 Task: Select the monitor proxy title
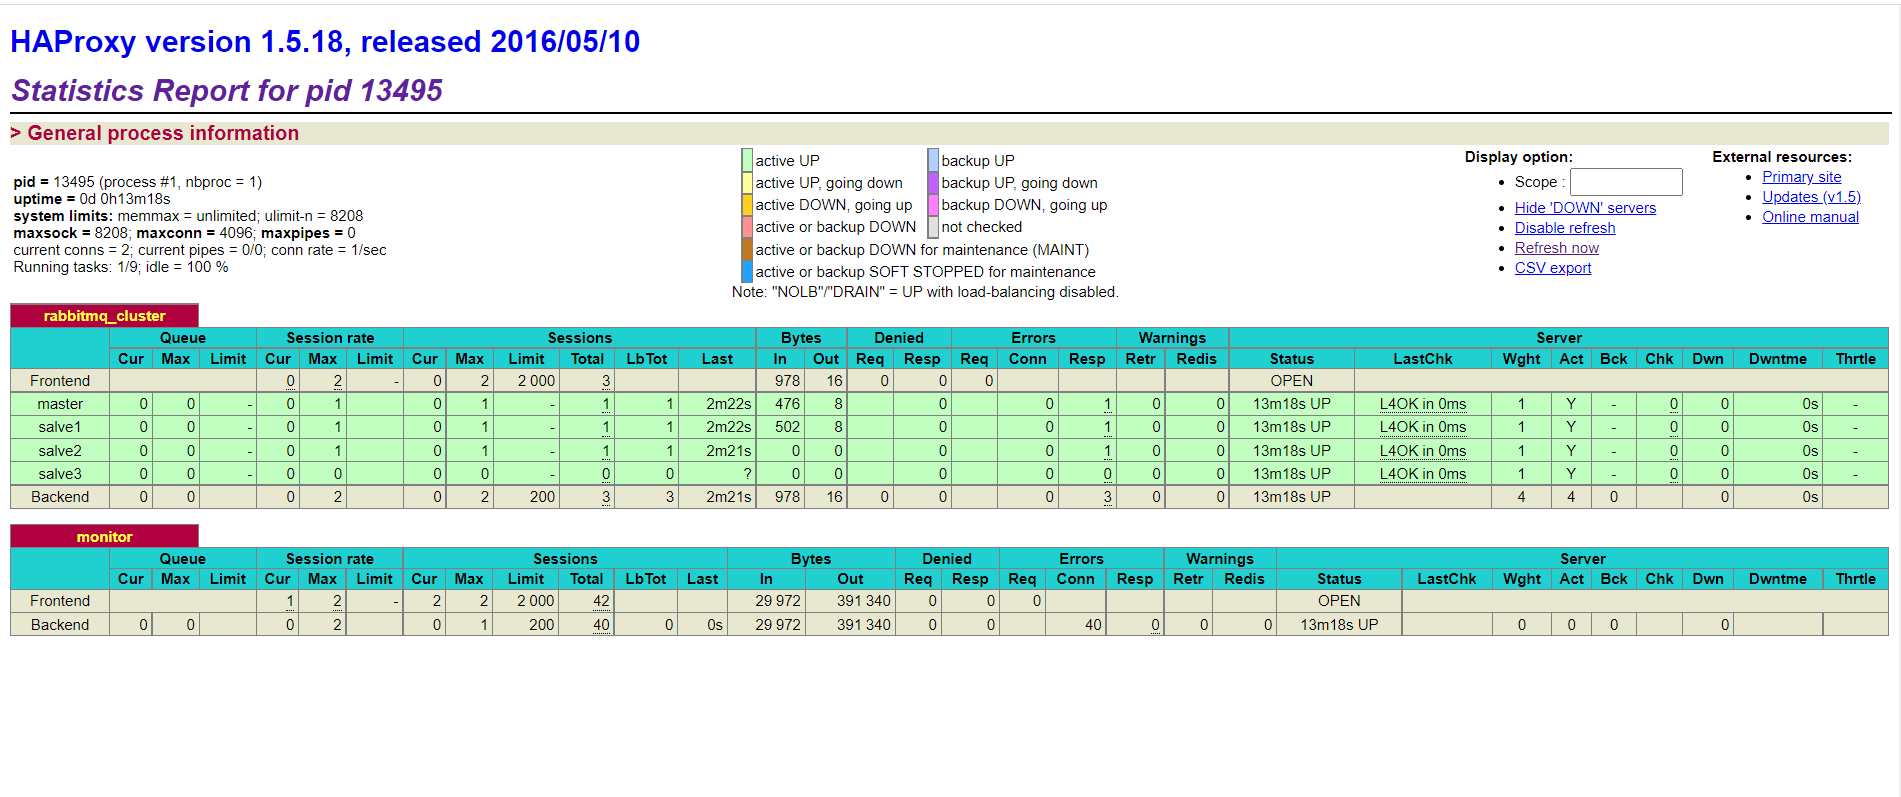click(104, 537)
